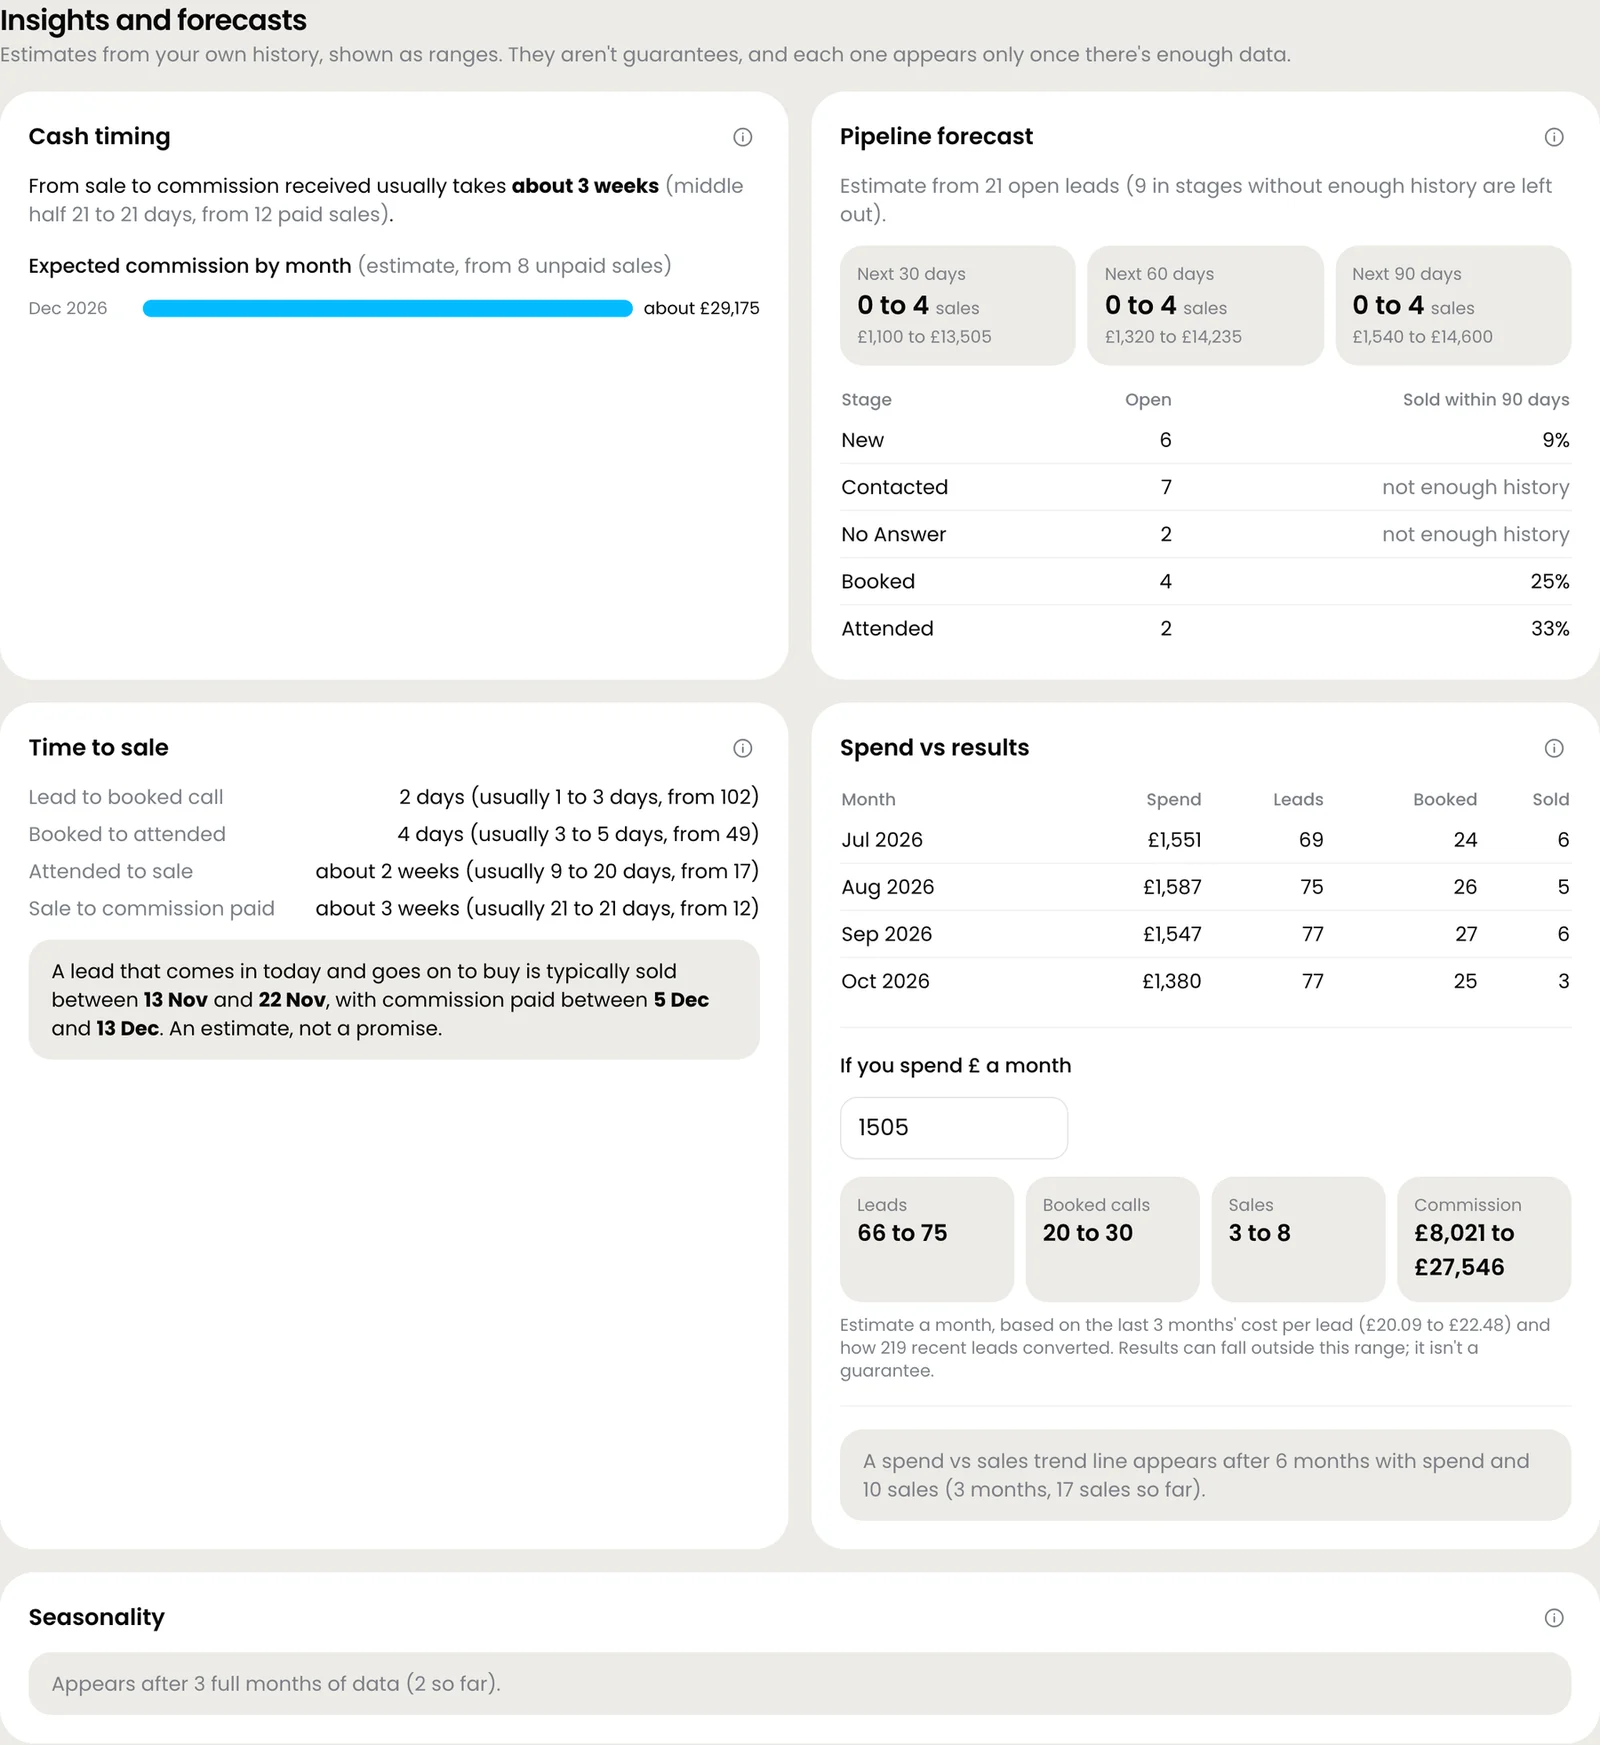Click the 'Attended to sale' label
The height and width of the screenshot is (1745, 1600).
tap(111, 871)
